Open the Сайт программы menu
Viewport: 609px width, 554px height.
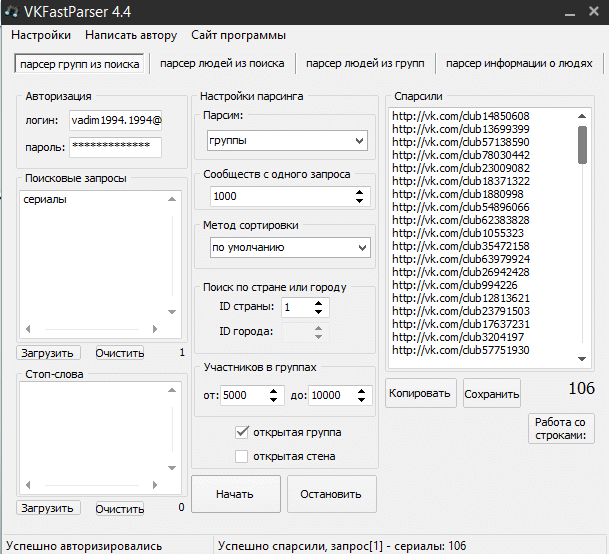[x=238, y=35]
